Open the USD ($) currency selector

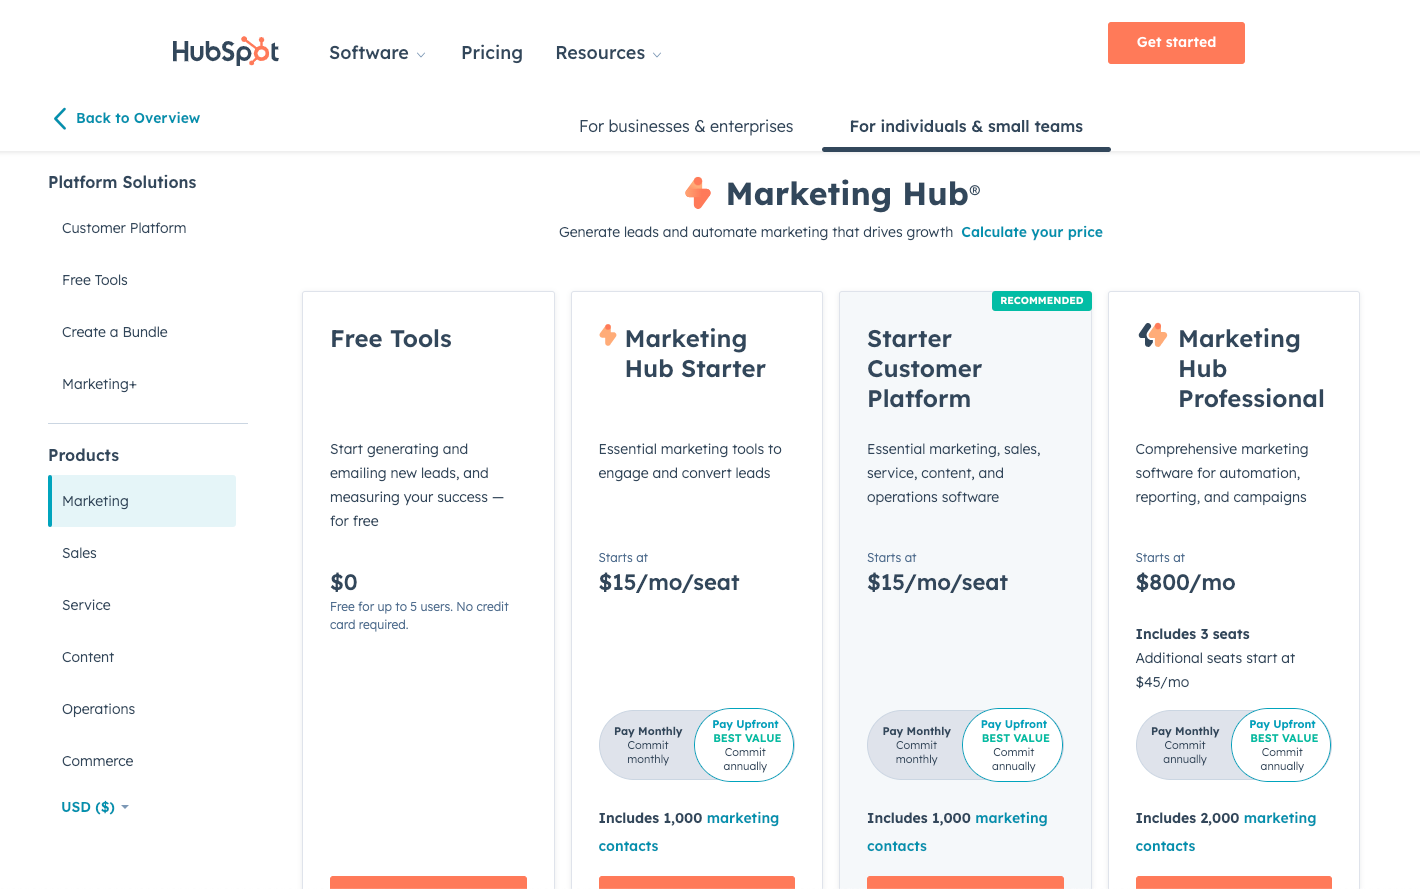(95, 807)
